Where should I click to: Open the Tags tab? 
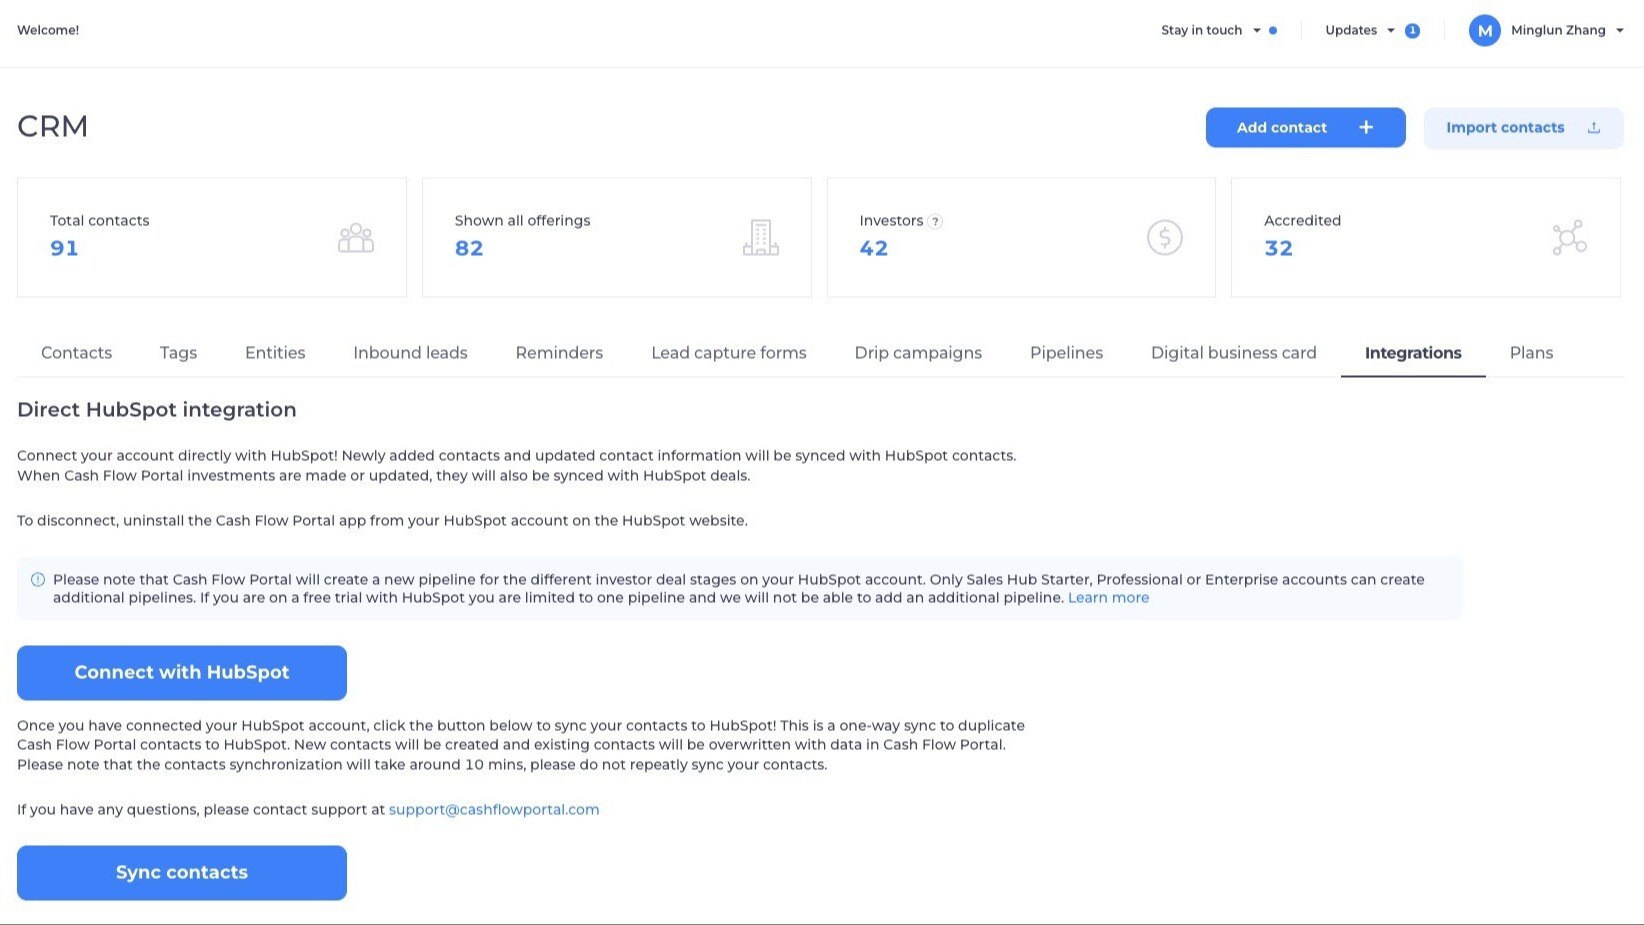point(178,353)
